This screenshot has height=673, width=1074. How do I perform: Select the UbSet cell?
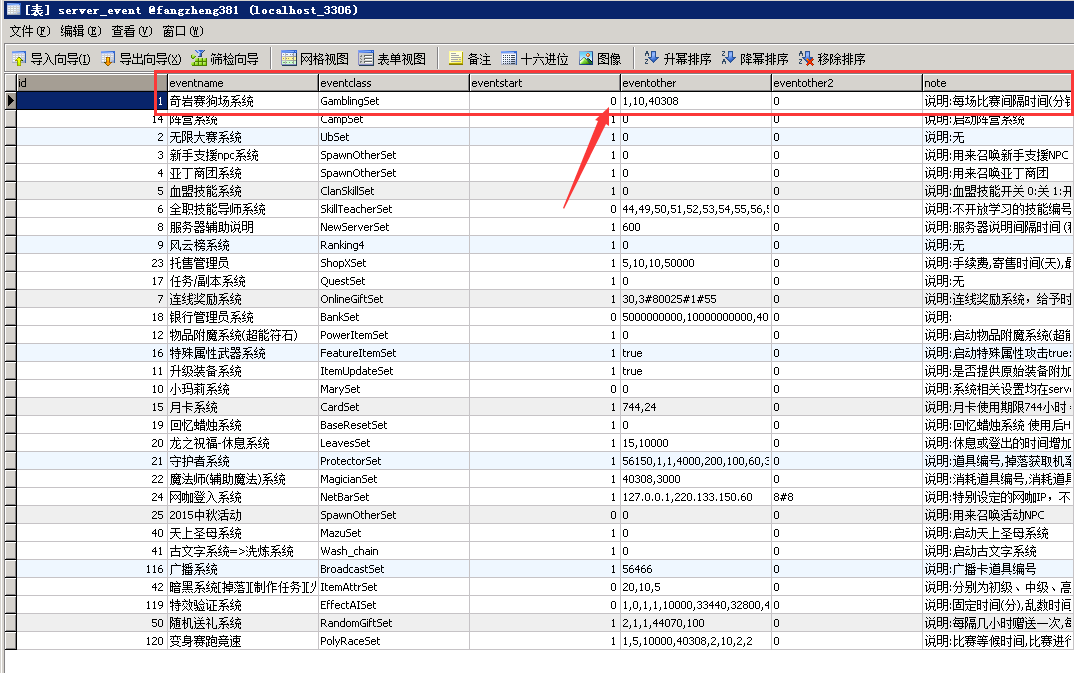[394, 137]
